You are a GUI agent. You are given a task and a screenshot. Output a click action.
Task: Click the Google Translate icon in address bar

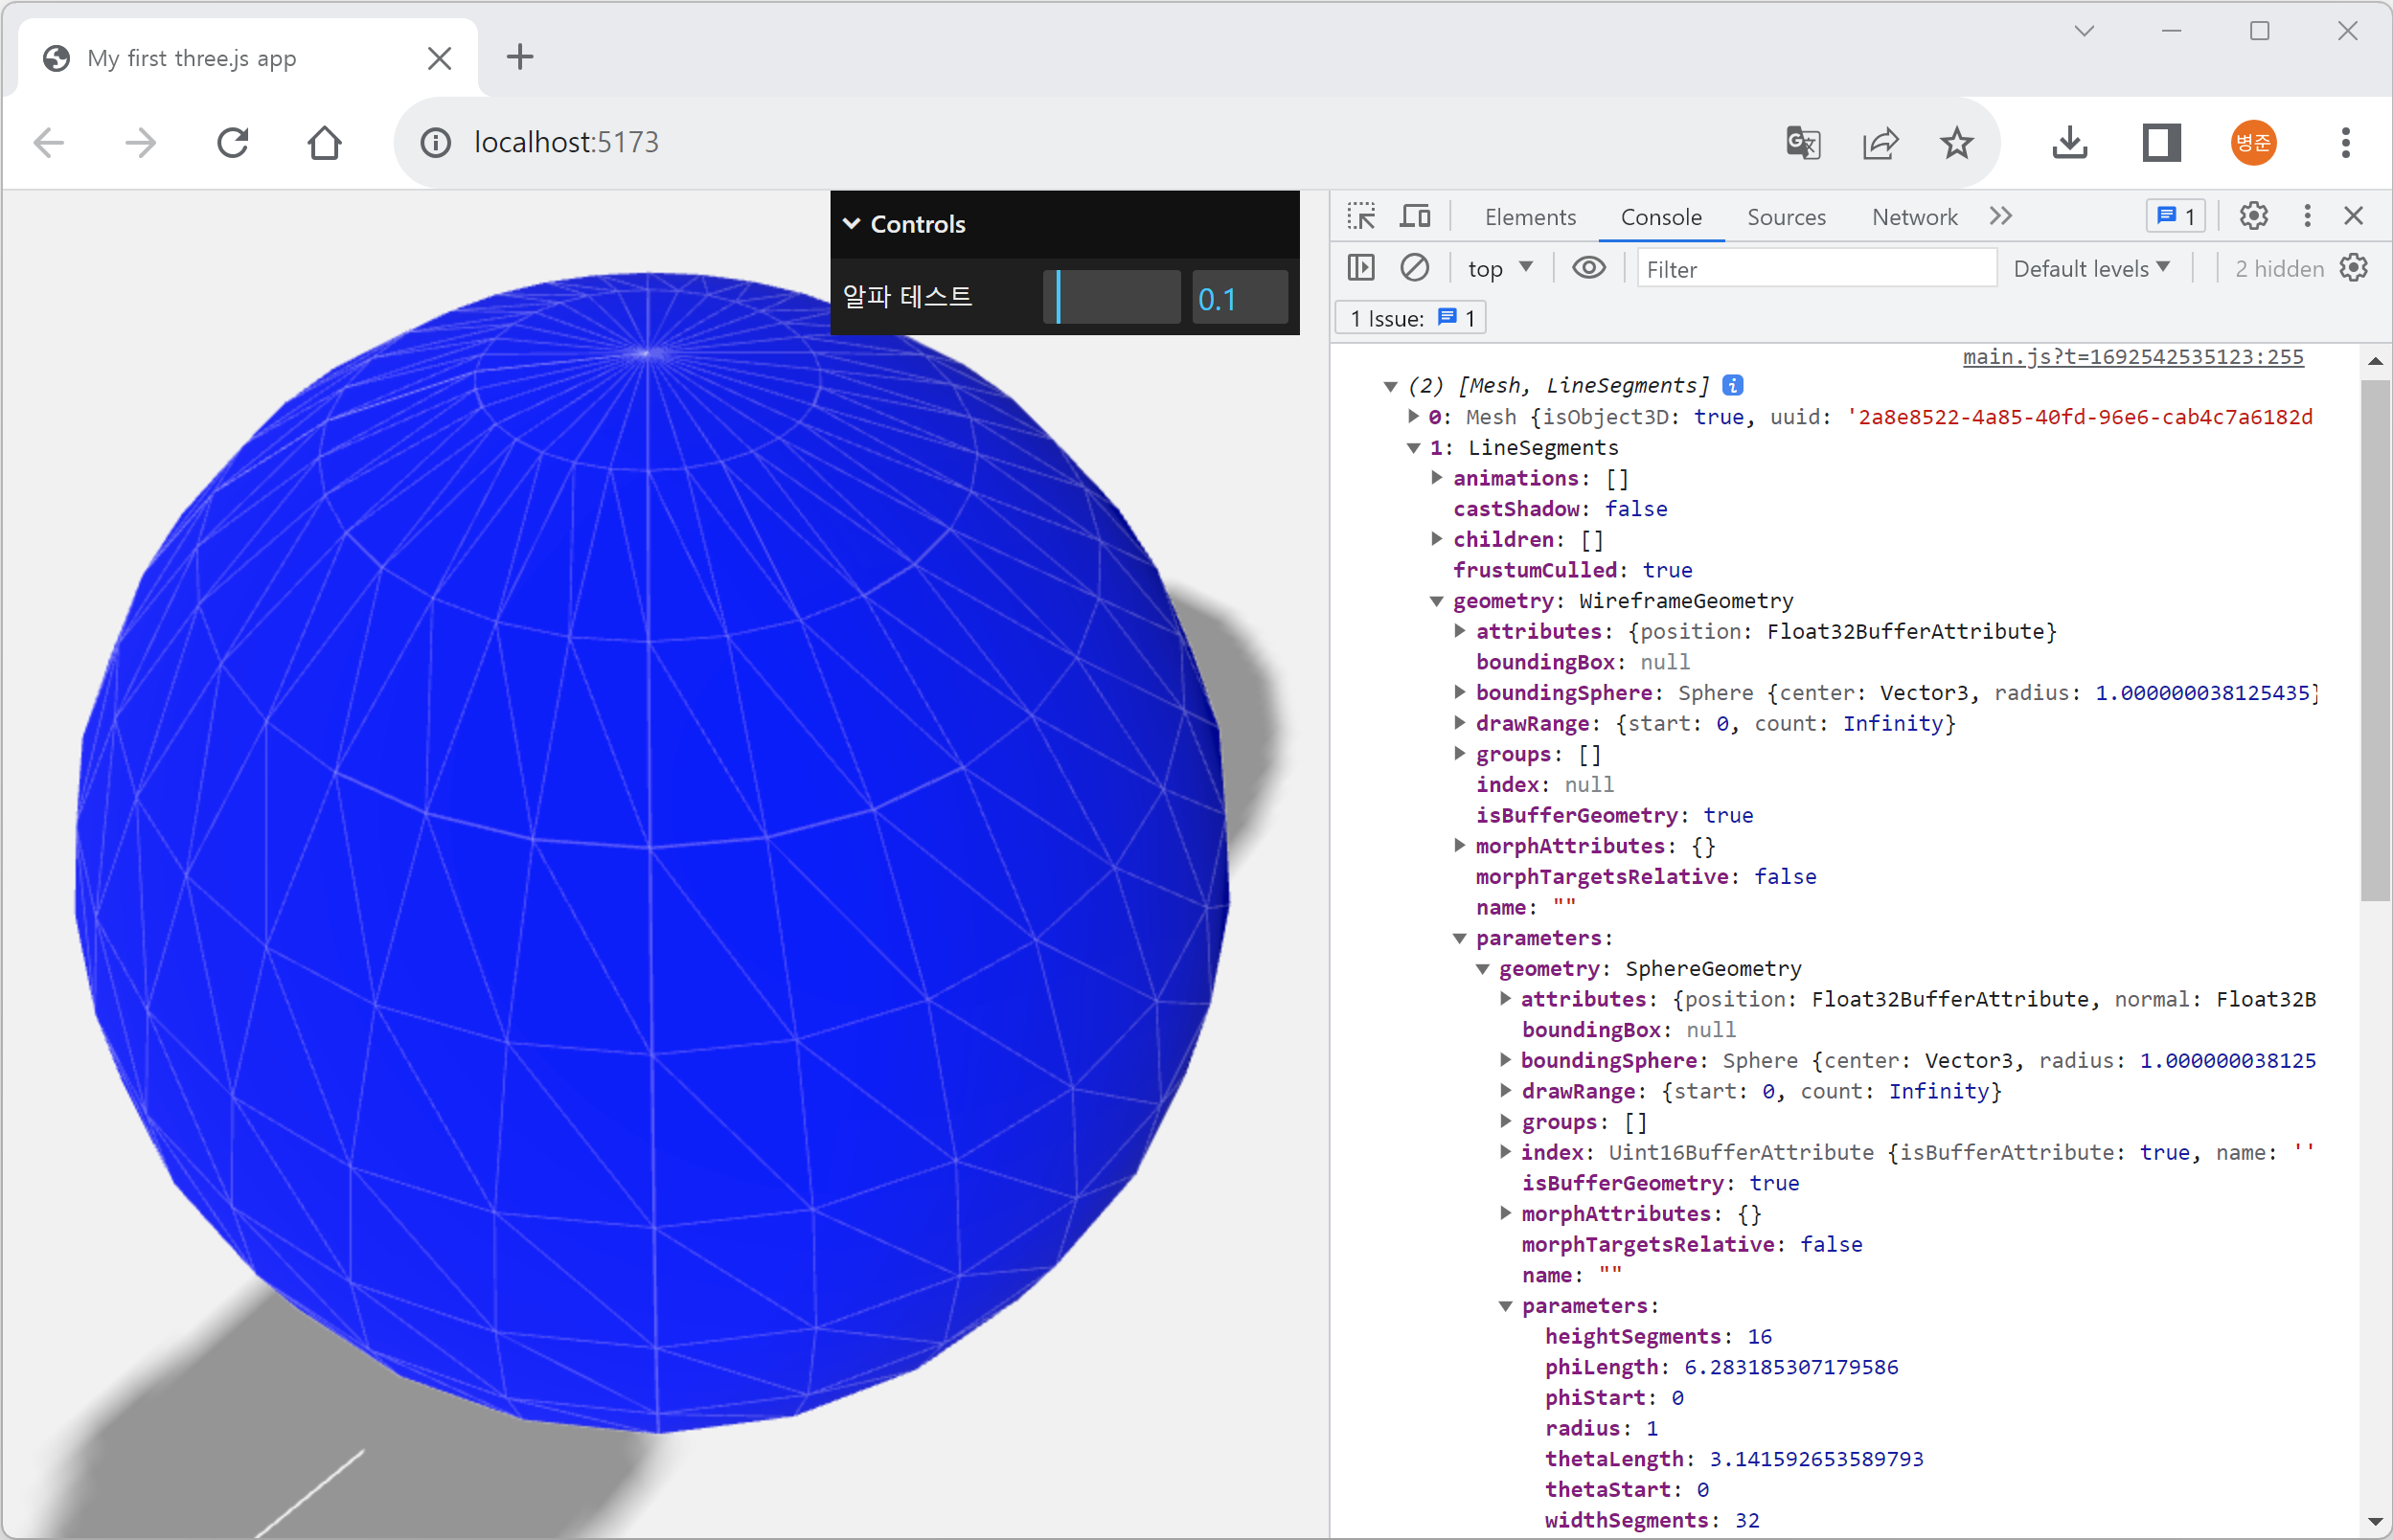(1802, 143)
